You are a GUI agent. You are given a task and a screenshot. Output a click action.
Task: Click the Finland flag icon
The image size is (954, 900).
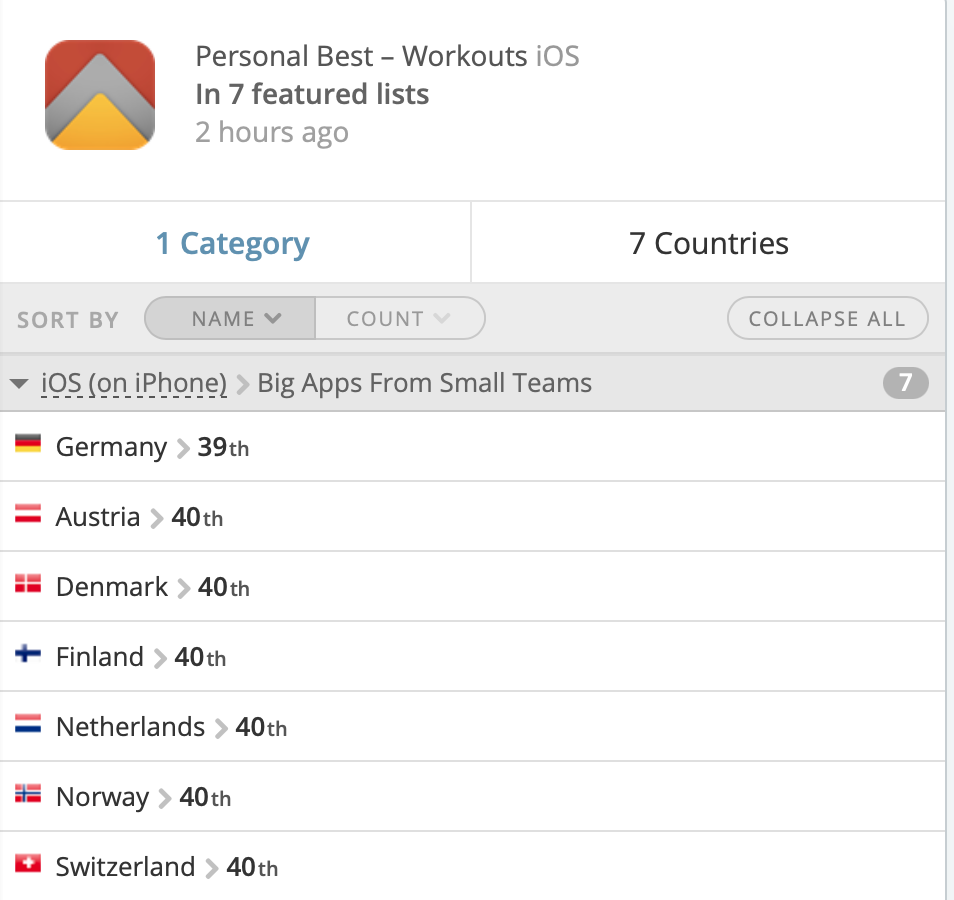(x=28, y=654)
